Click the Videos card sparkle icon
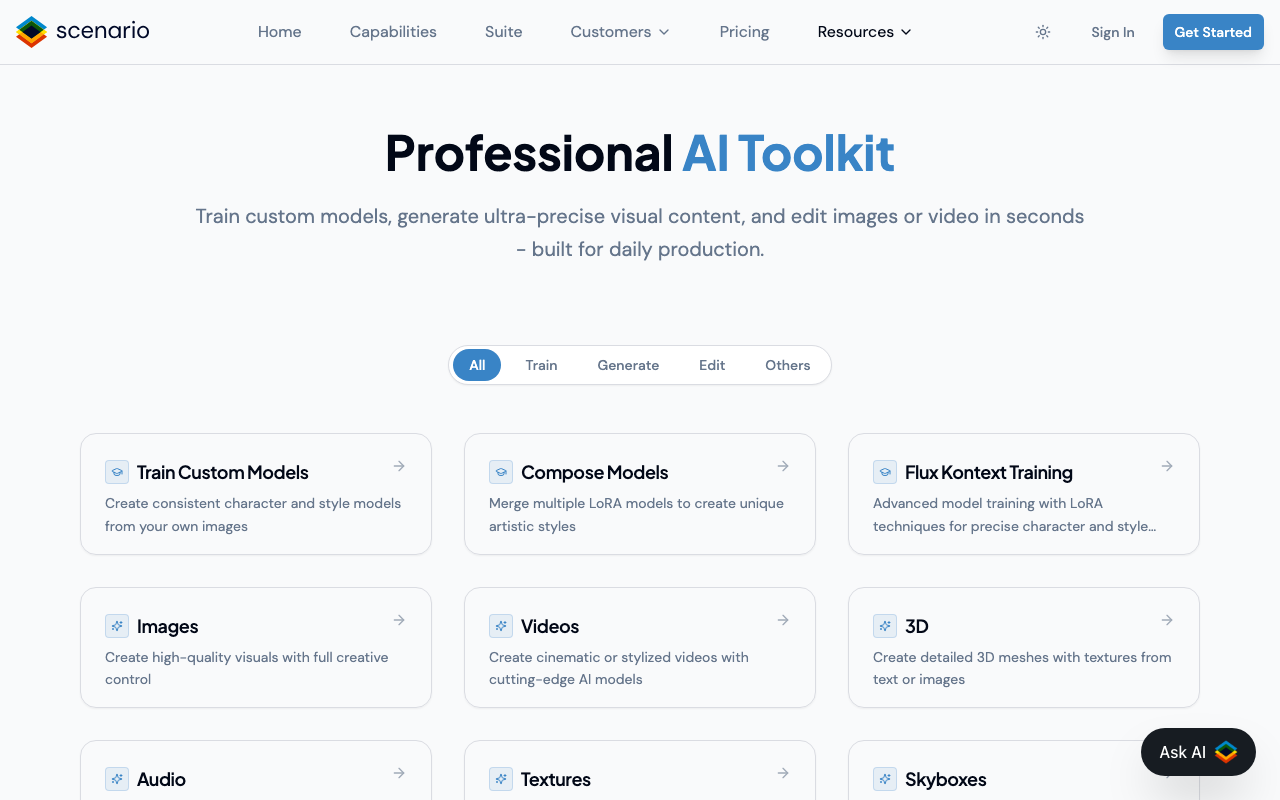 (x=501, y=626)
